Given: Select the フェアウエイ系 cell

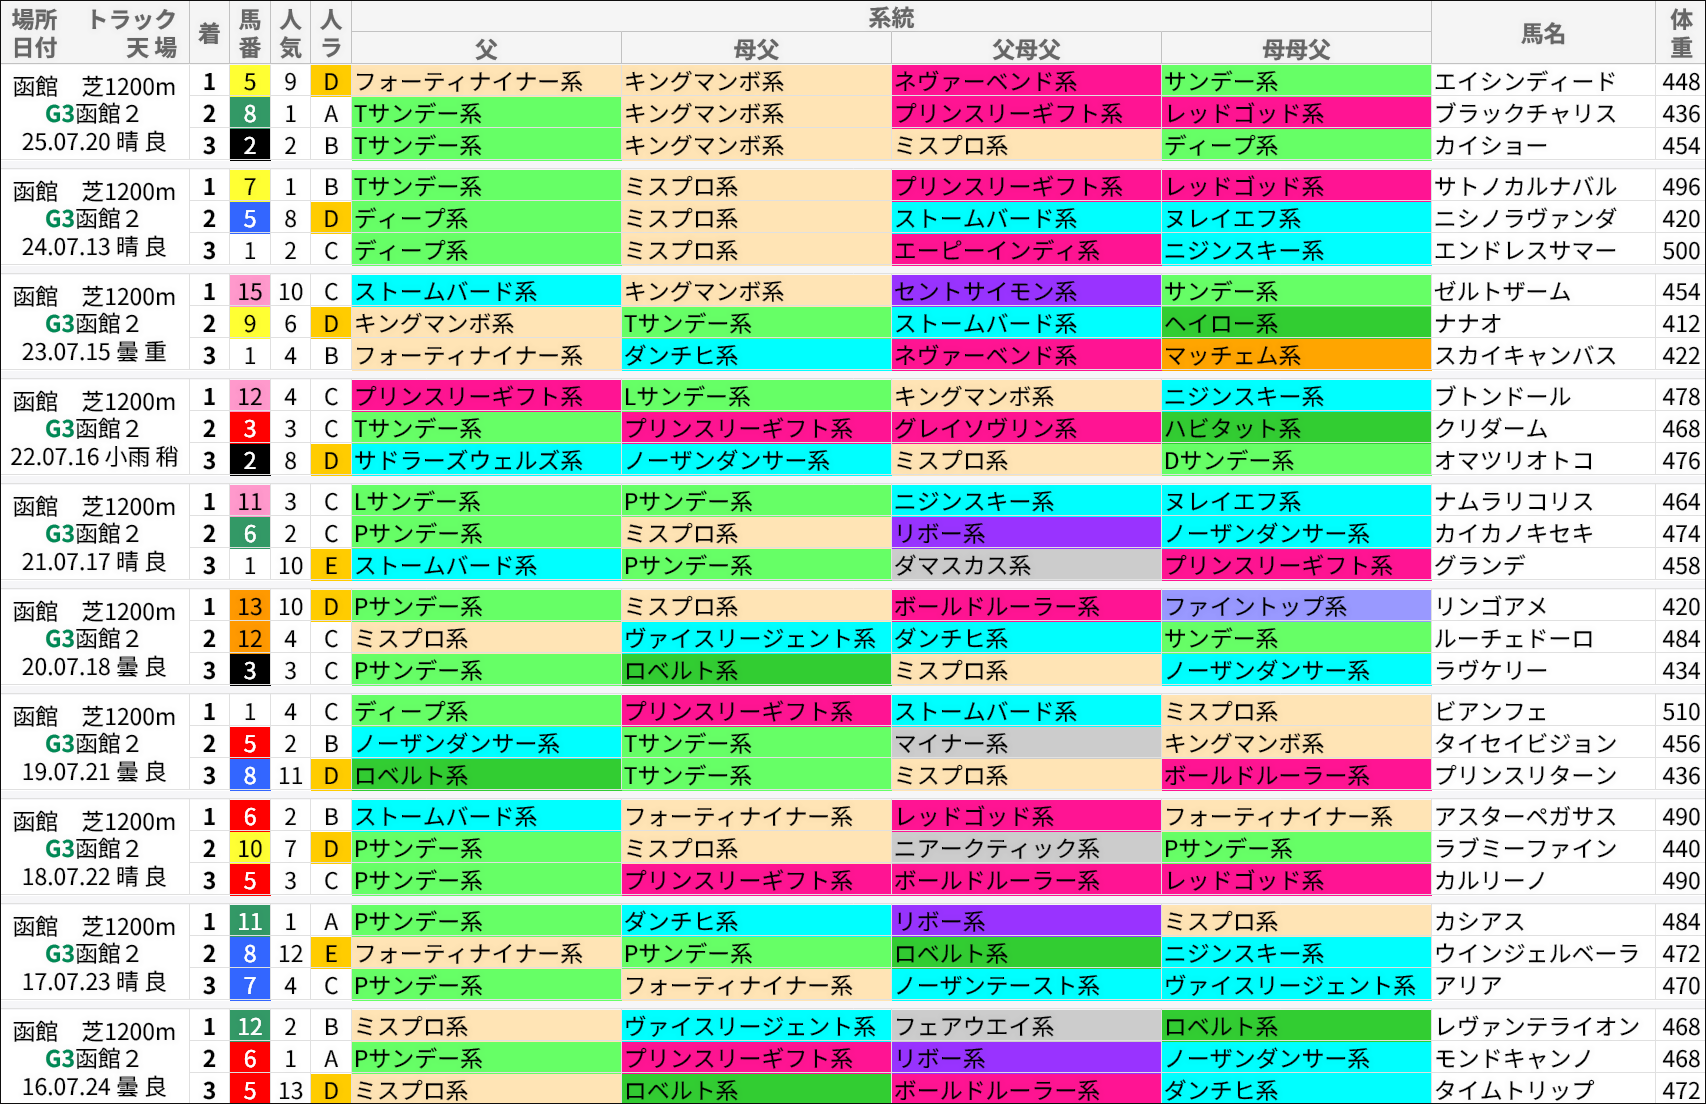Looking at the screenshot, I should (x=1026, y=1027).
